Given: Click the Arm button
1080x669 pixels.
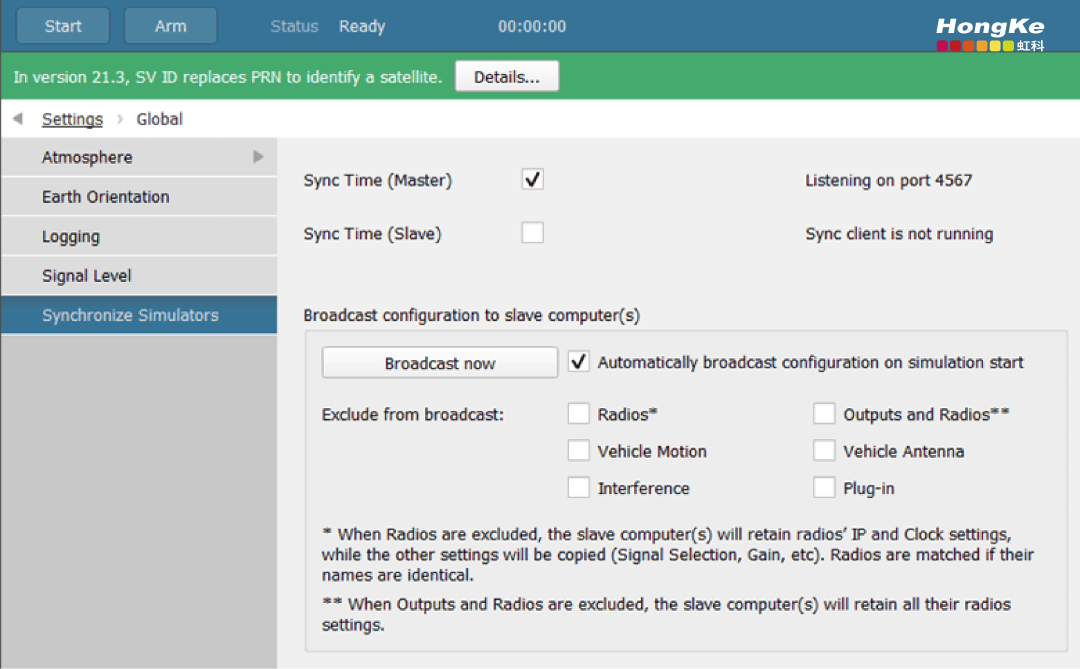Looking at the screenshot, I should pos(170,26).
